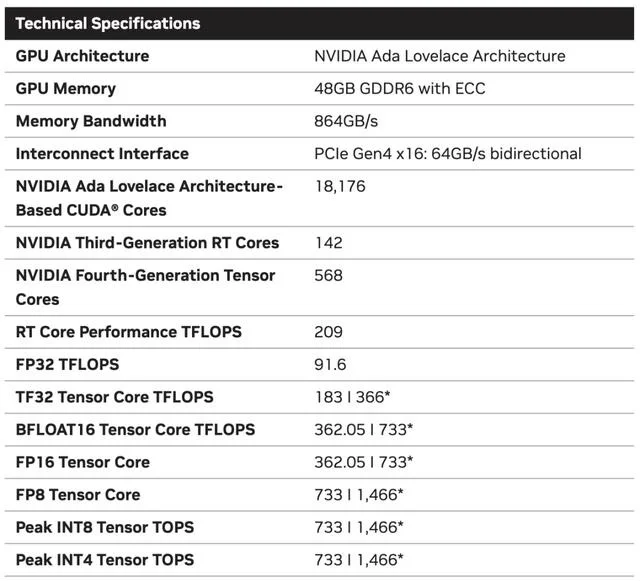Click the FP8 Tensor Core label

click(78, 494)
